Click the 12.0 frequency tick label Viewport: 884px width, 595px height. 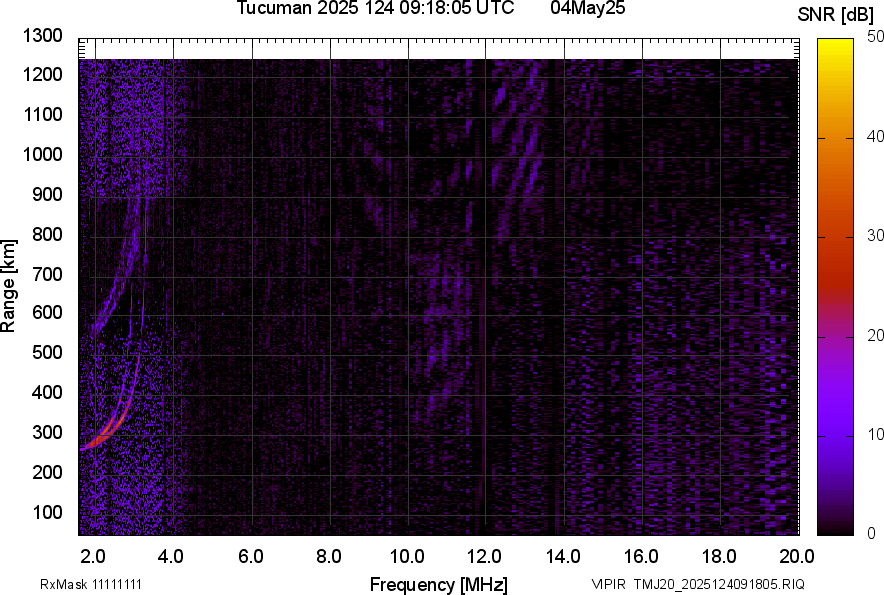484,557
